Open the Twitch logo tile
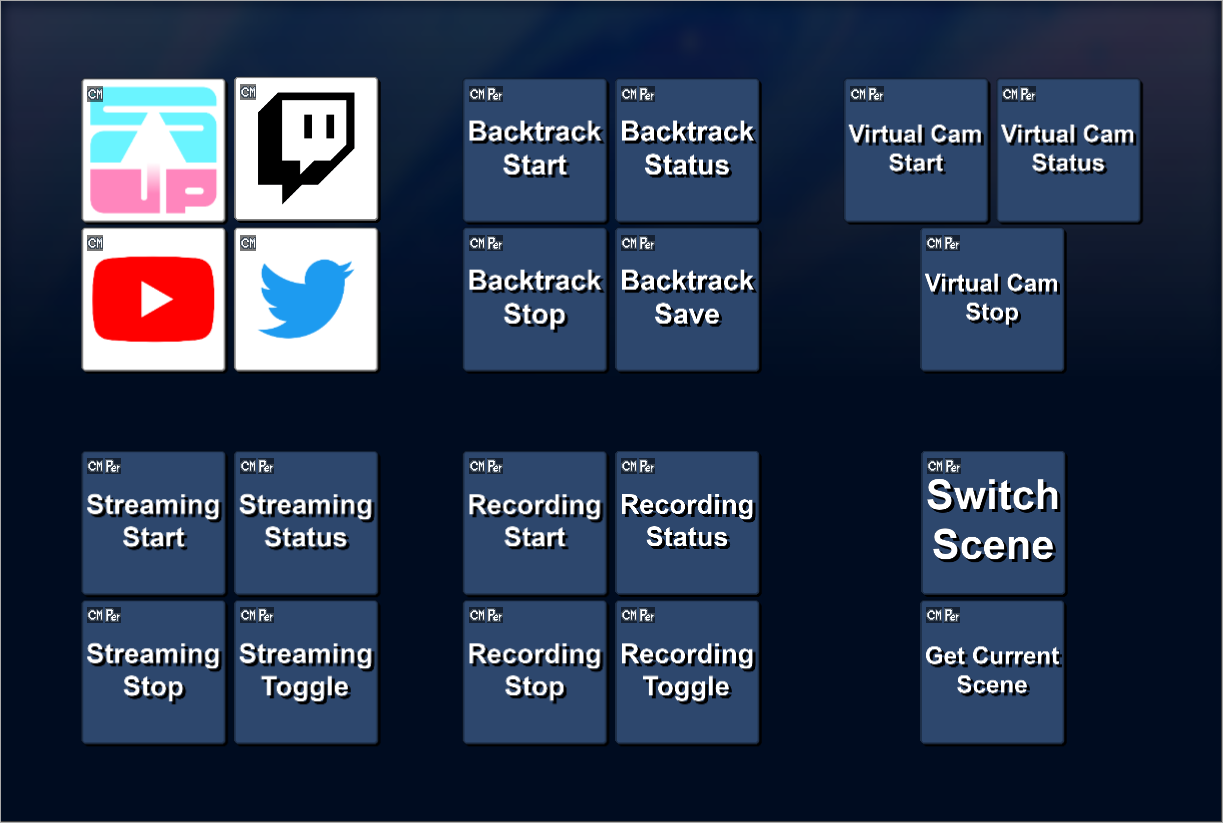 pos(306,149)
